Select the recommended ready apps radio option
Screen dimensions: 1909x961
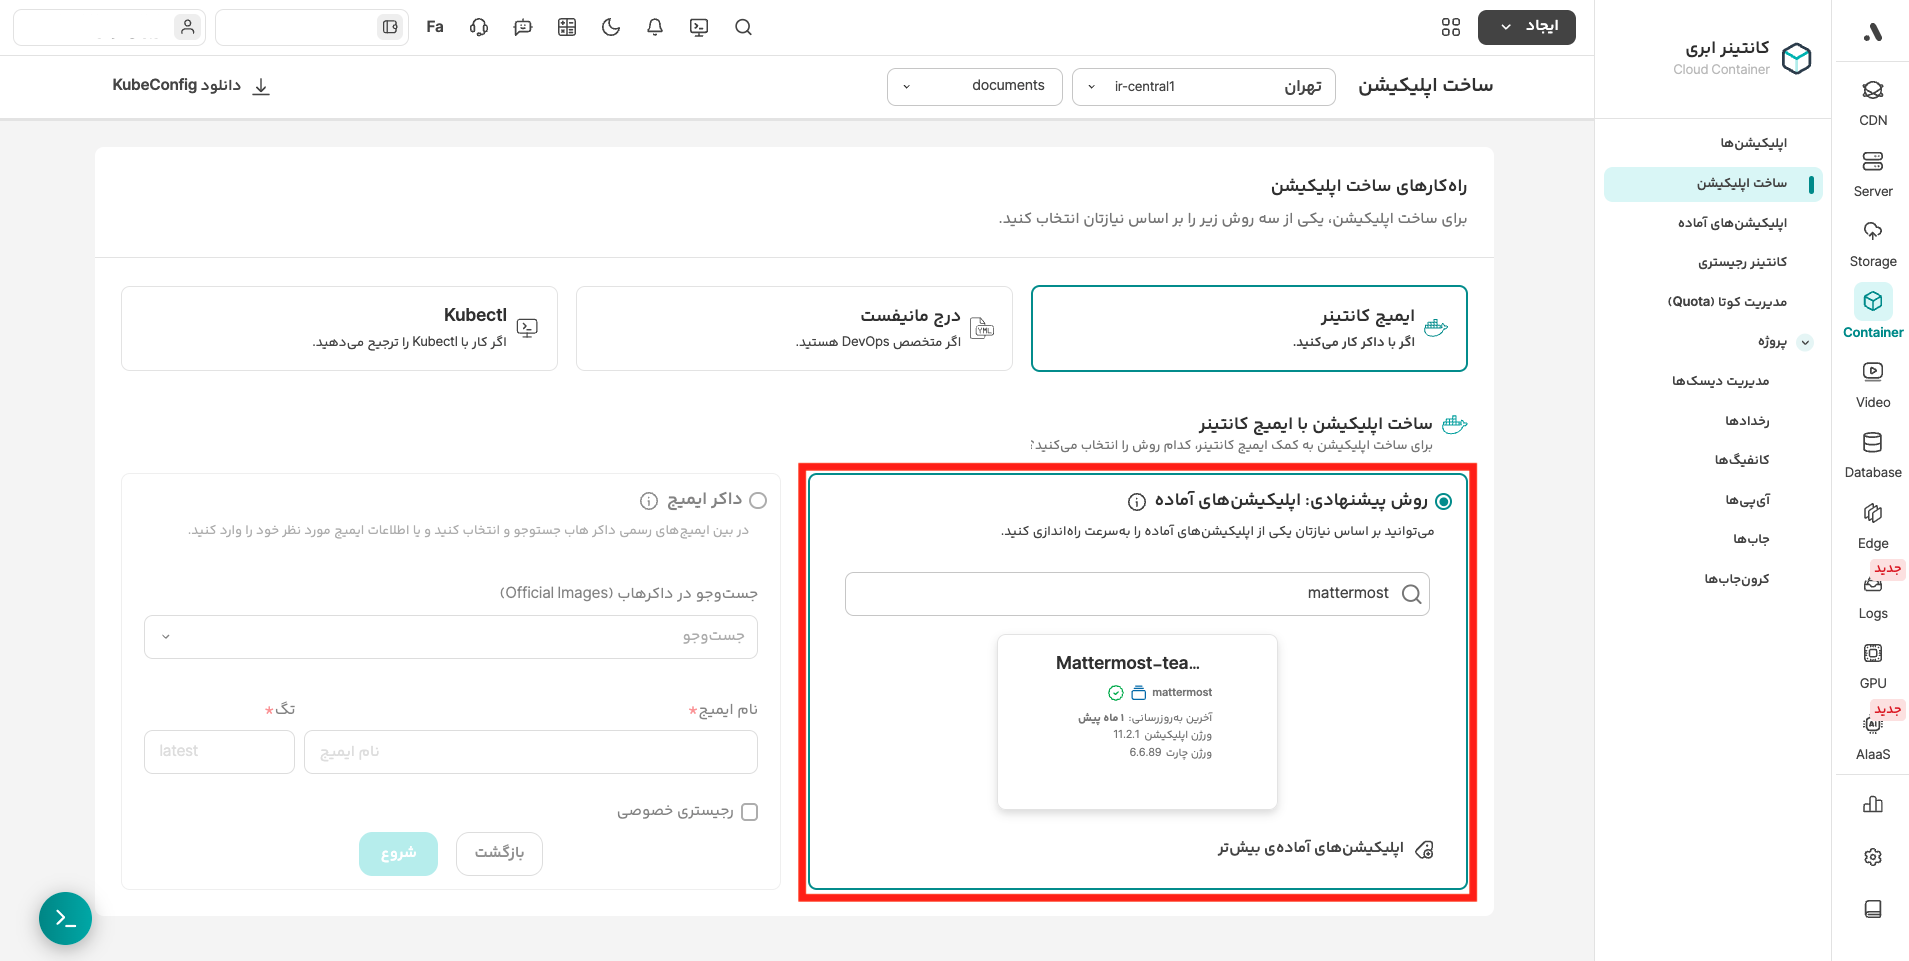tap(1443, 501)
